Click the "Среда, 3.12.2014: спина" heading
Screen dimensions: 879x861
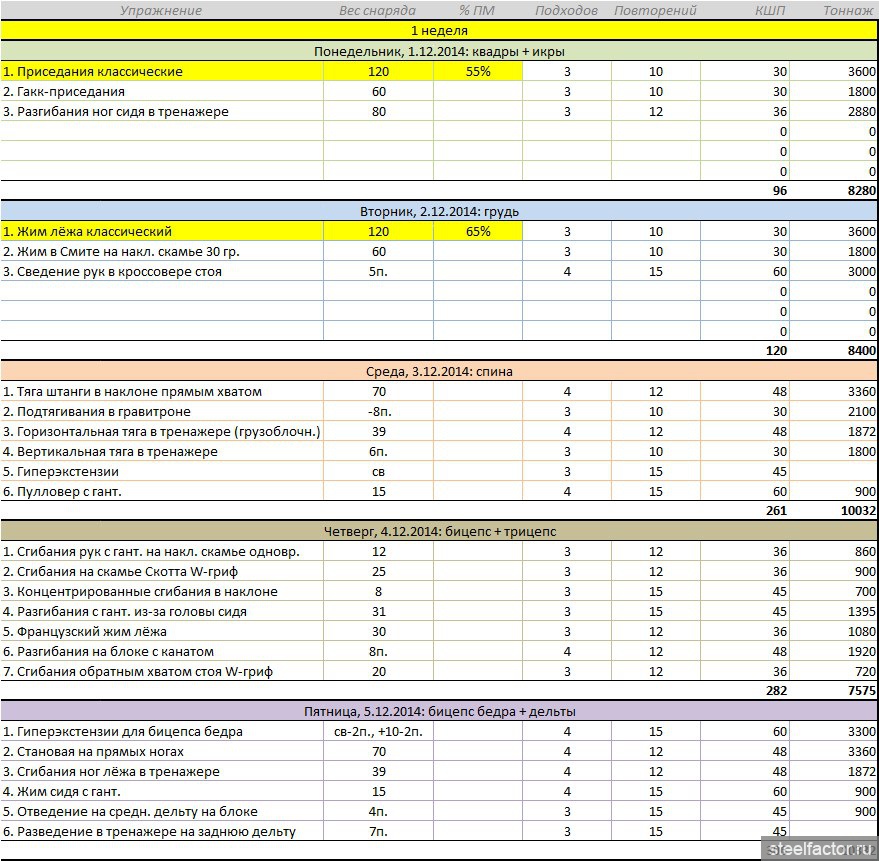point(440,372)
